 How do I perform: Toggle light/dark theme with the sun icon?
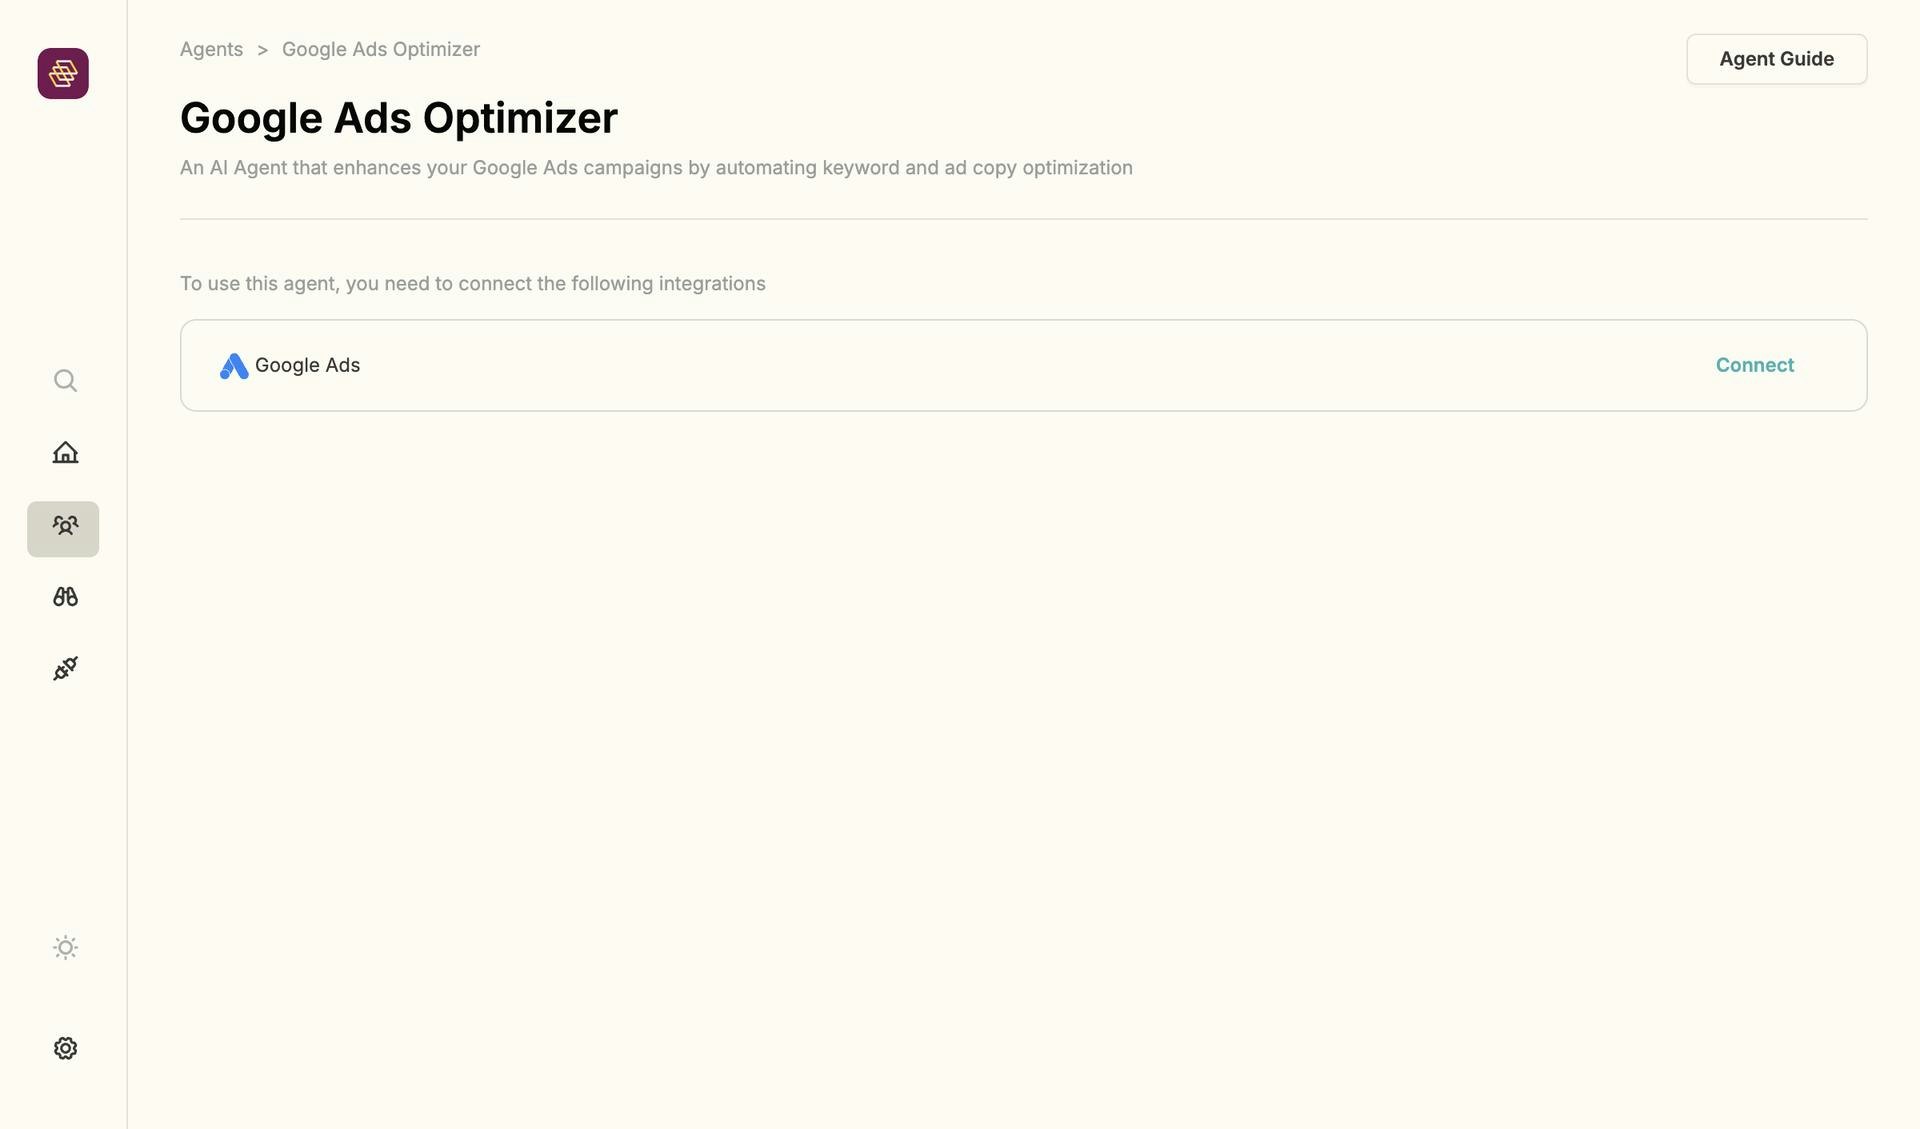[64, 947]
